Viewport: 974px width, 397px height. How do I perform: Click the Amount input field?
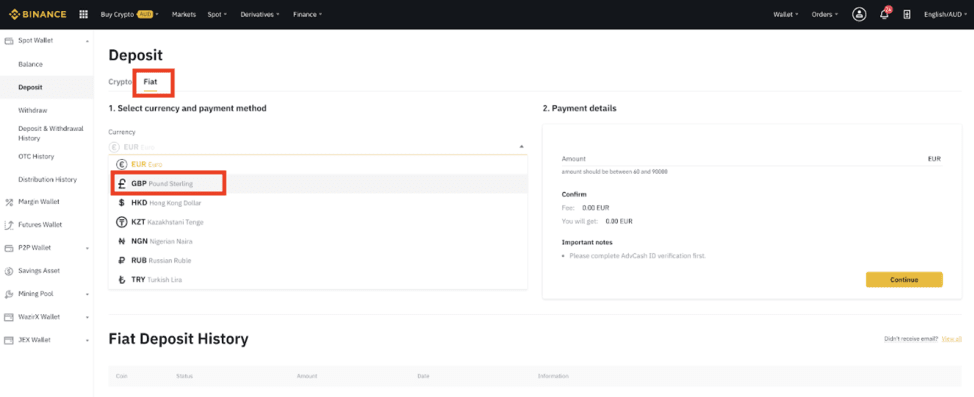751,159
